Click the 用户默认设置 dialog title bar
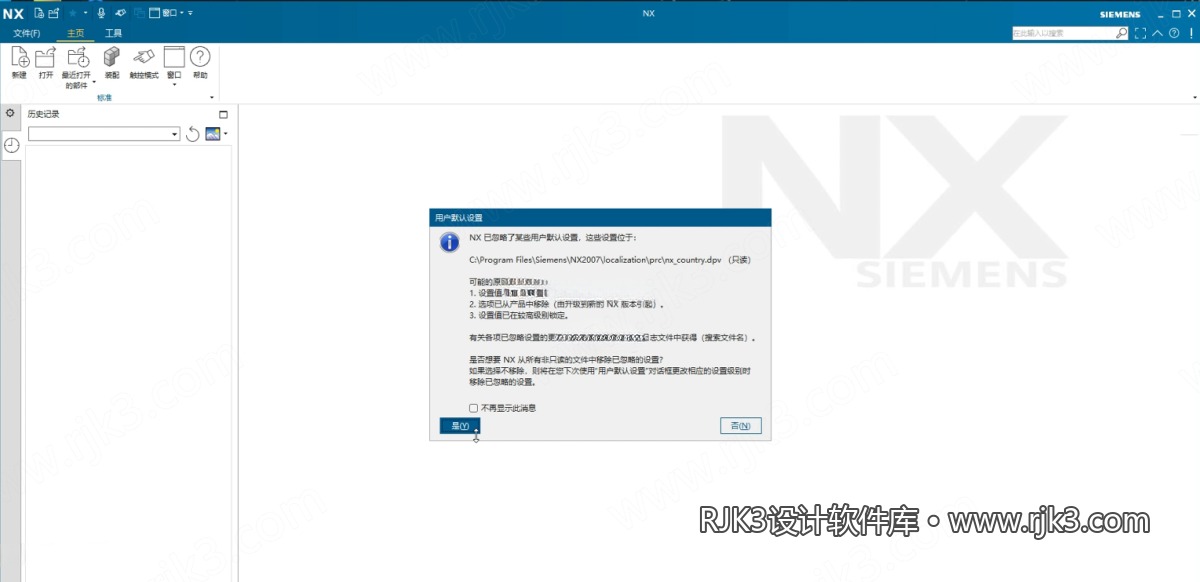Screen dimensions: 1200x582 [x=600, y=217]
